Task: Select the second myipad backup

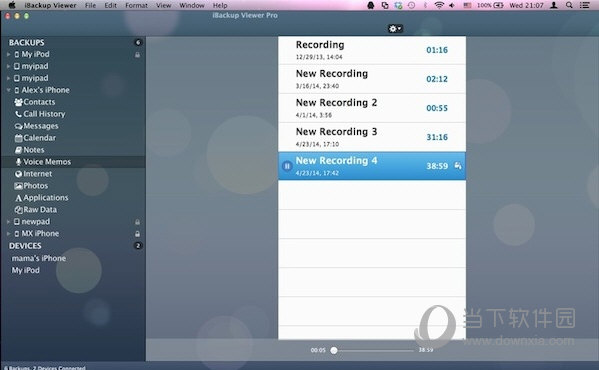Action: tap(35, 78)
